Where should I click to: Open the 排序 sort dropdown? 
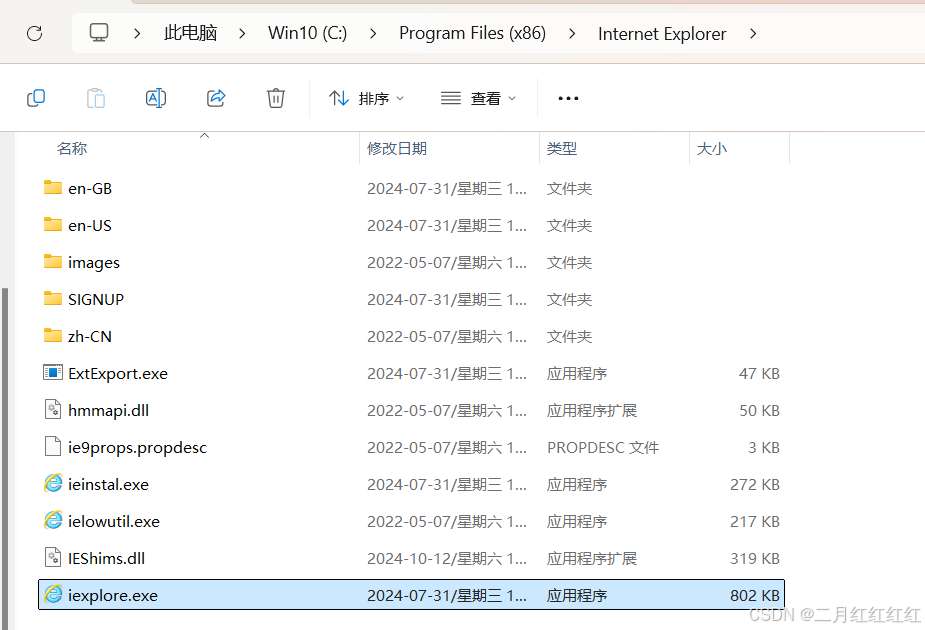366,98
